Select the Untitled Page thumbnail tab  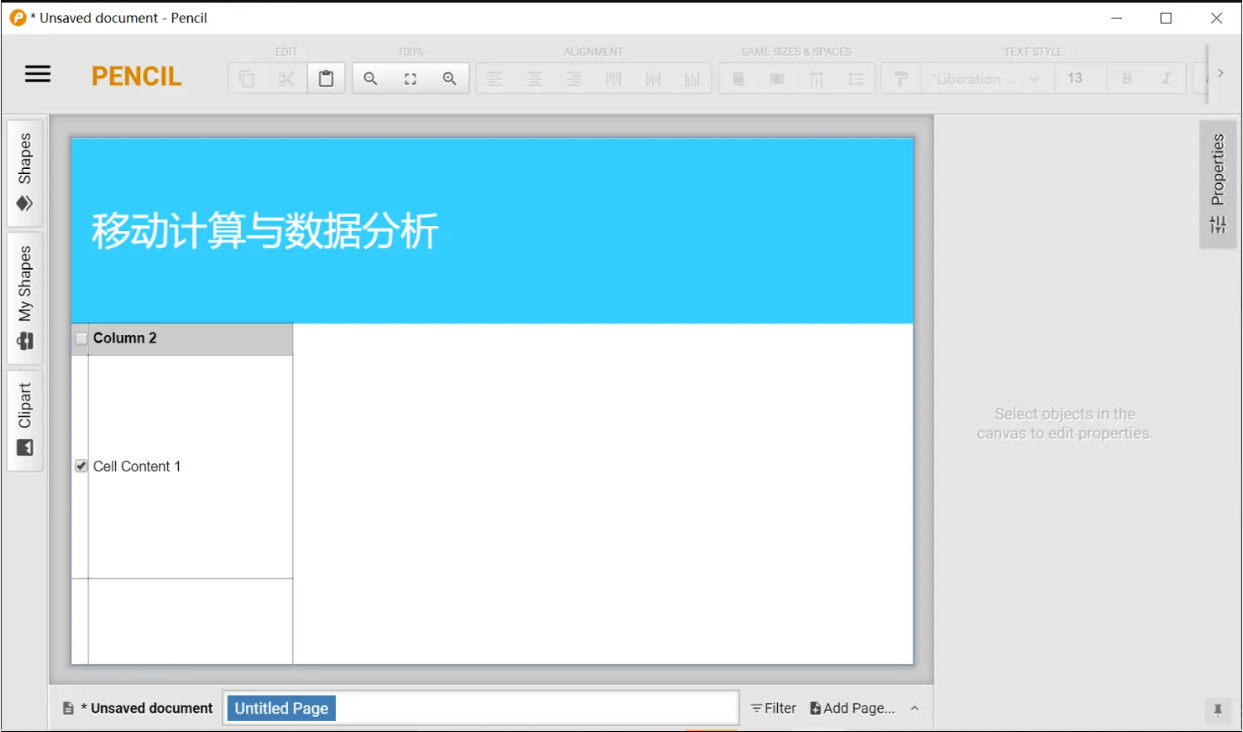click(281, 708)
